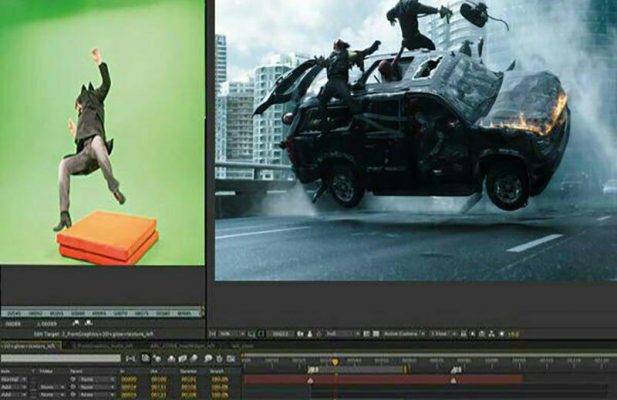Click the in point timecode in footage panel
Image resolution: width=617 pixels, height=400 pixels.
(13, 324)
